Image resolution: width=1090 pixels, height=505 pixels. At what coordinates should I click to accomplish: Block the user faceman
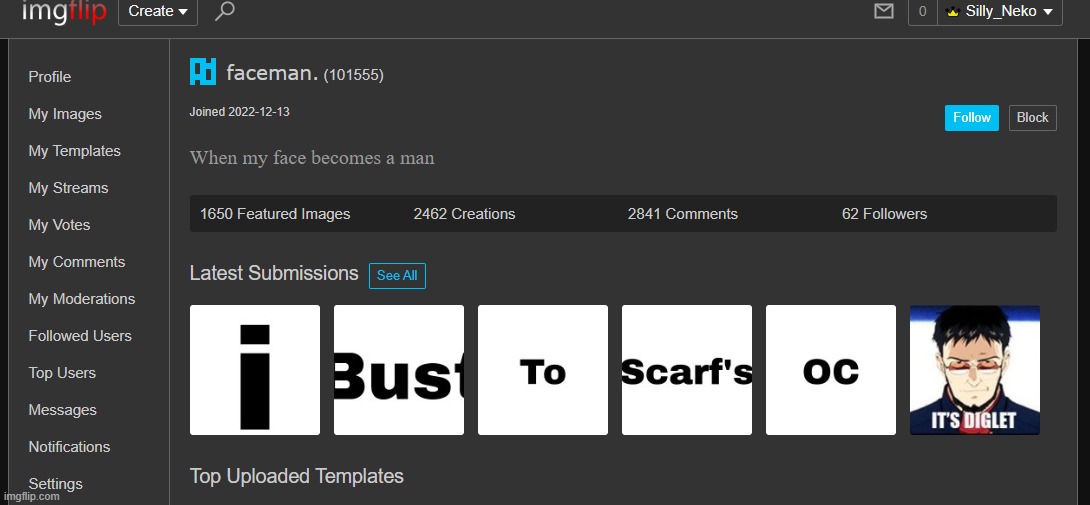click(1032, 118)
